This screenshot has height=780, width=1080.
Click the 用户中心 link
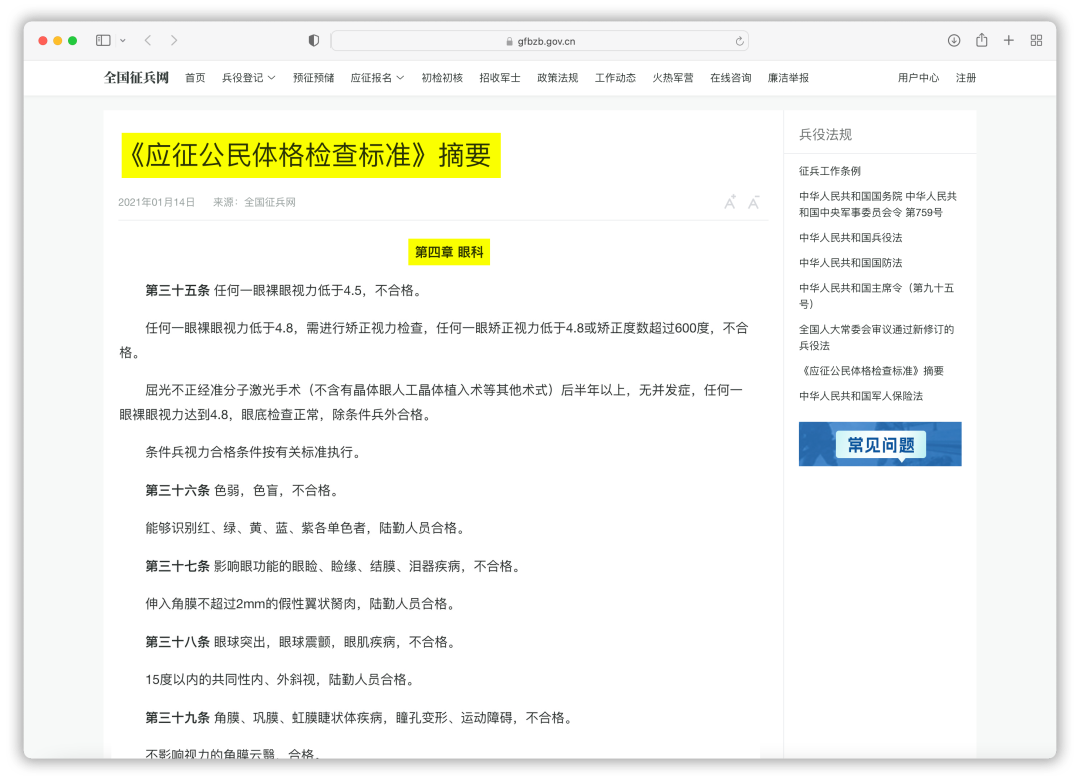point(917,77)
